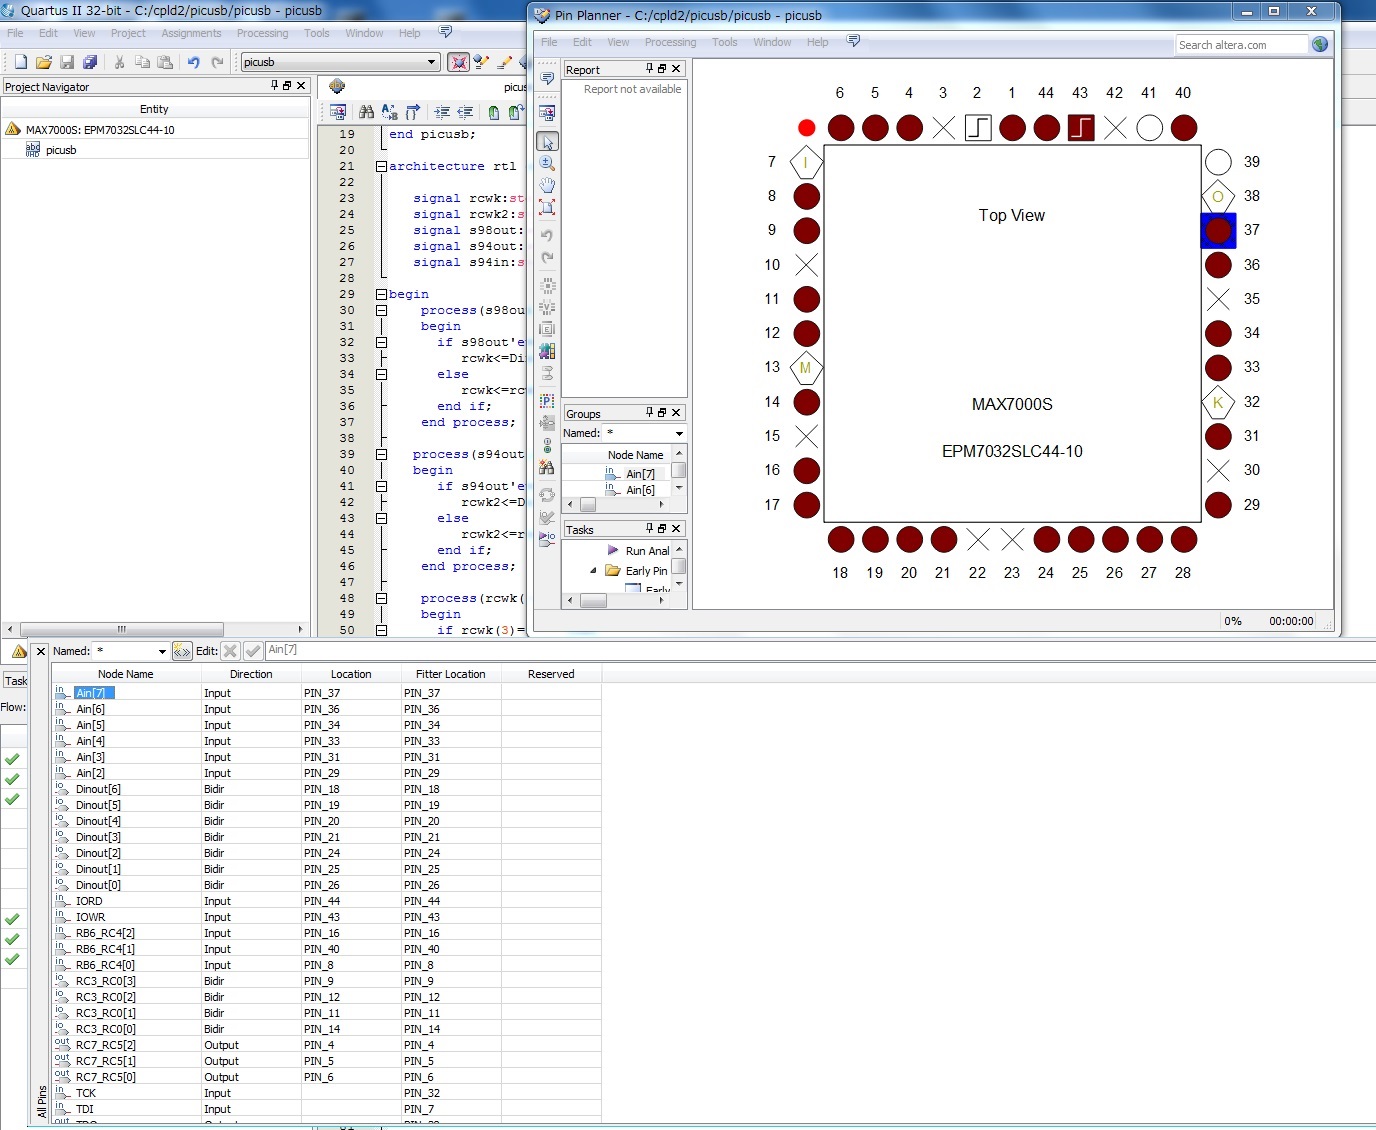
Task: Activate the Zoom tool in Pin Planner
Action: coord(547,163)
